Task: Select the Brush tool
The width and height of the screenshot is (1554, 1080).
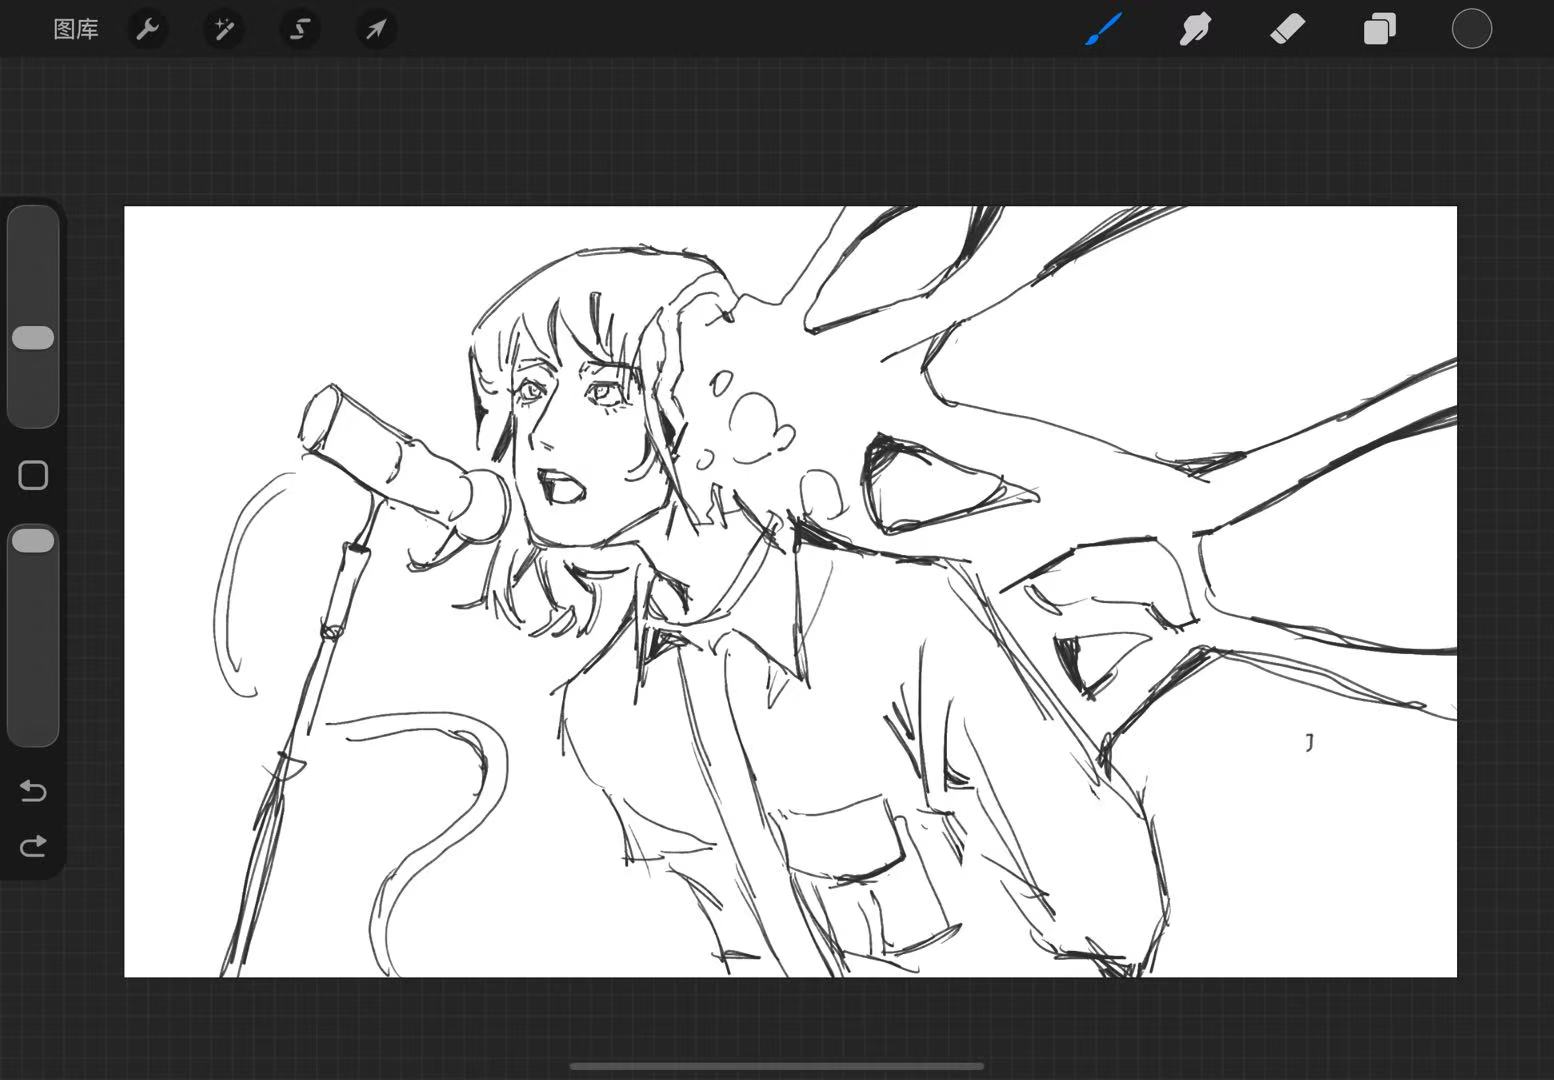Action: [x=1103, y=30]
